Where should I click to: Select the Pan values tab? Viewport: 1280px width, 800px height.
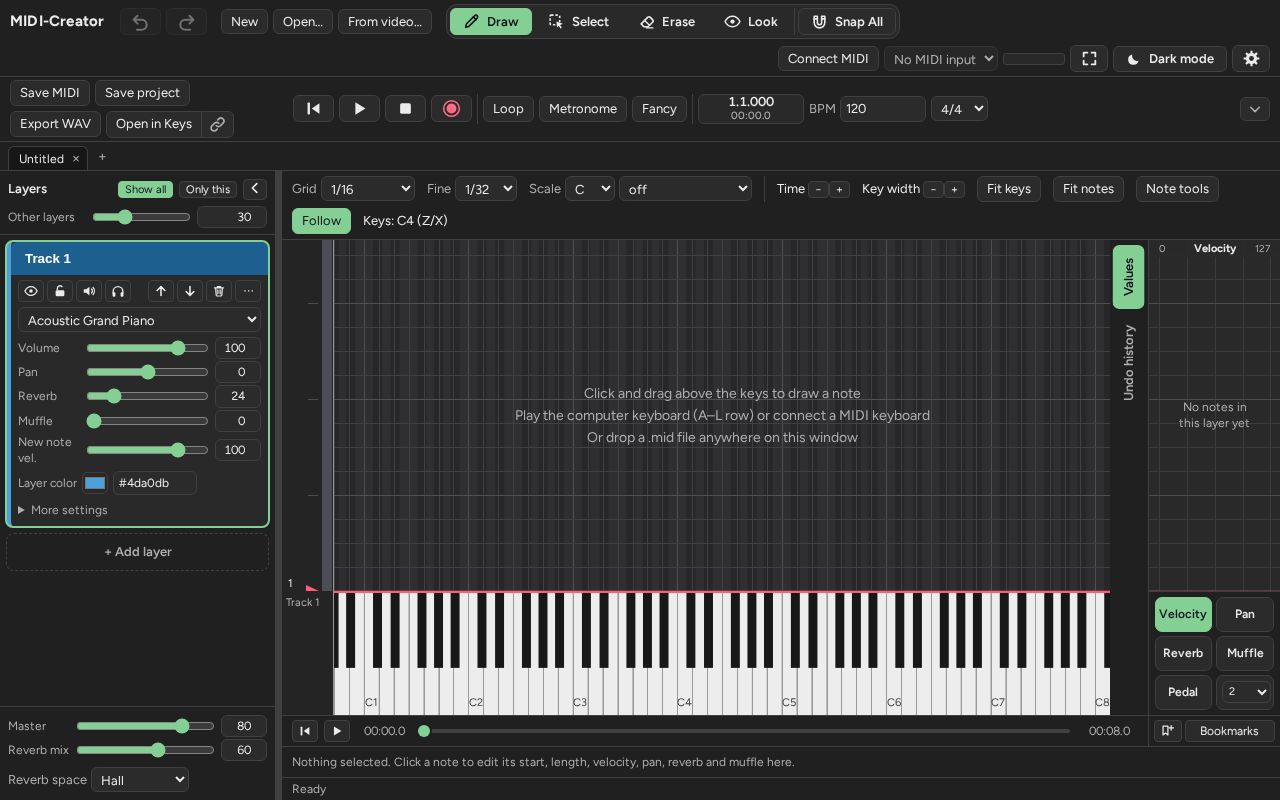click(1245, 614)
